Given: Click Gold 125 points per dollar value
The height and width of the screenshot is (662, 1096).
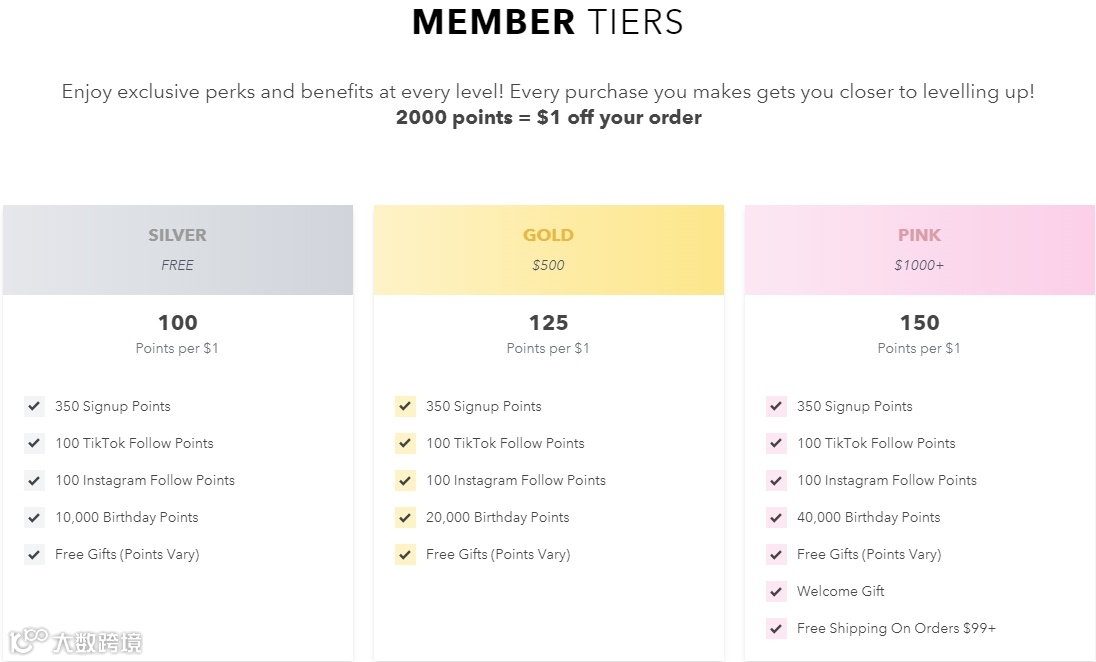Looking at the screenshot, I should (x=548, y=323).
